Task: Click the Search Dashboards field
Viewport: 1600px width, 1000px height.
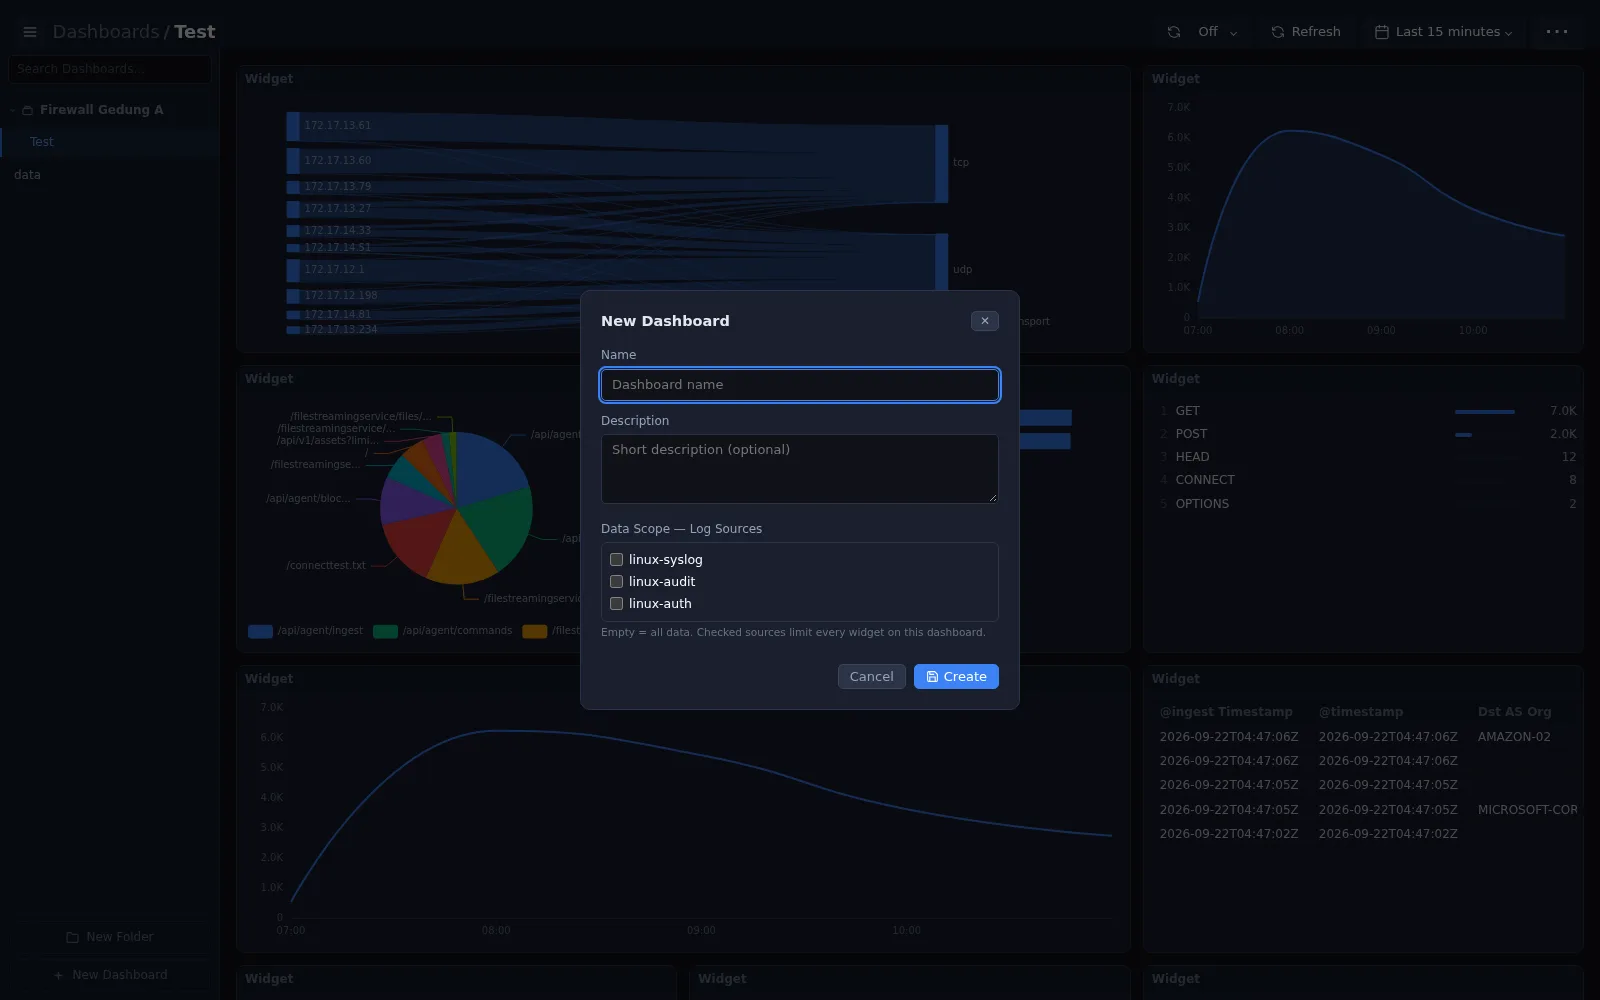Action: pos(109,69)
